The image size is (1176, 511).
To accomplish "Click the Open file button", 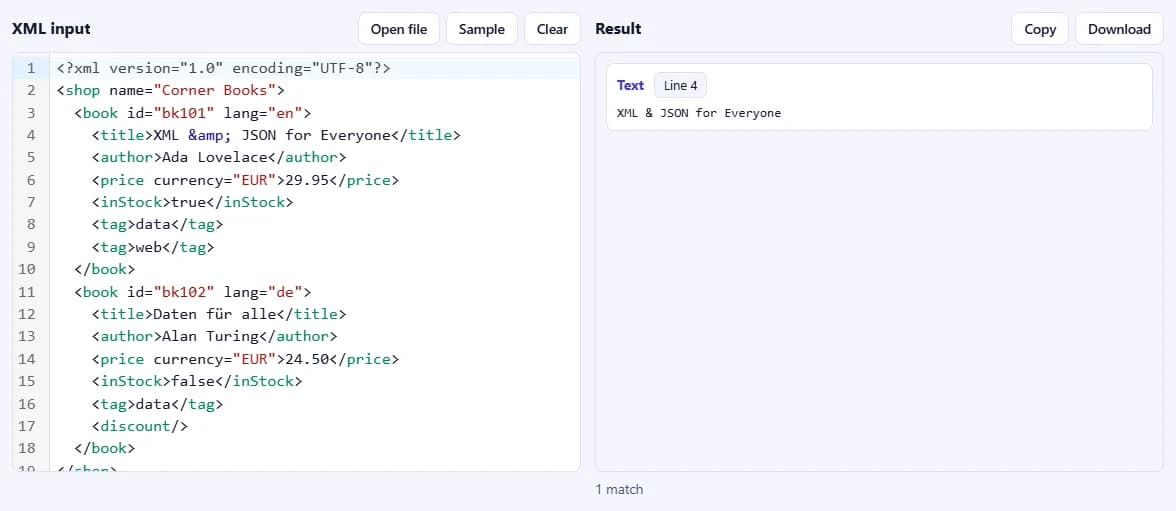I will coord(398,29).
